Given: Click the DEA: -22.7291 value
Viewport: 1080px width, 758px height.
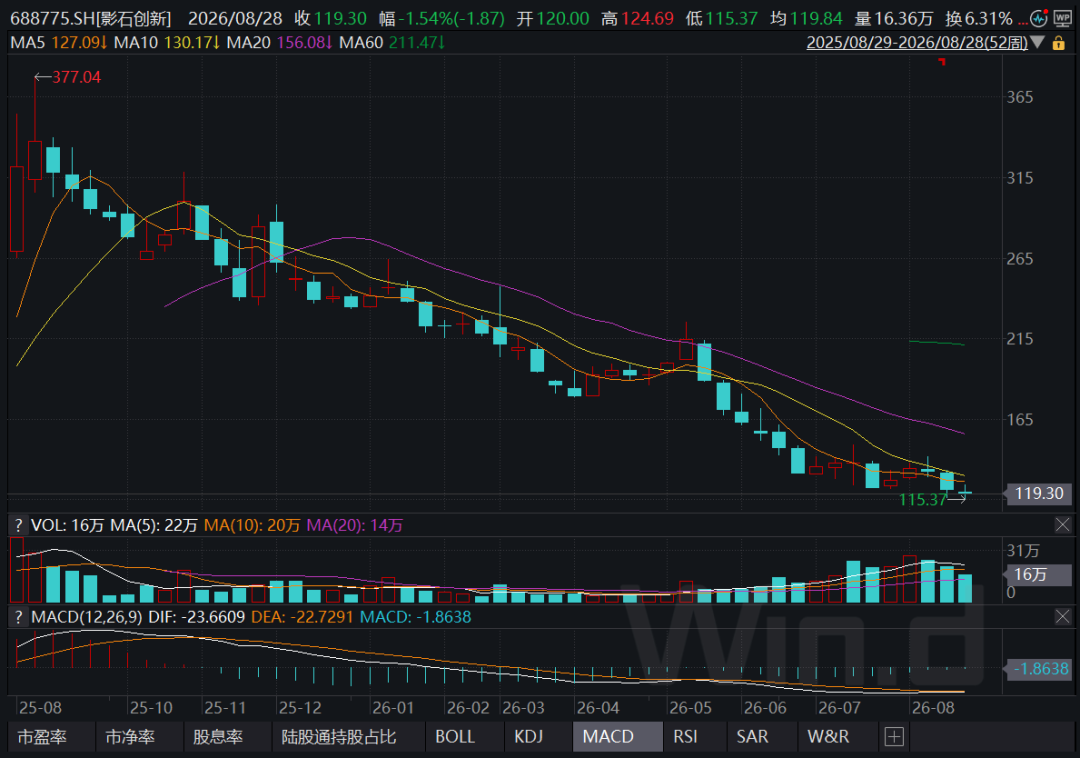Looking at the screenshot, I should [x=302, y=617].
